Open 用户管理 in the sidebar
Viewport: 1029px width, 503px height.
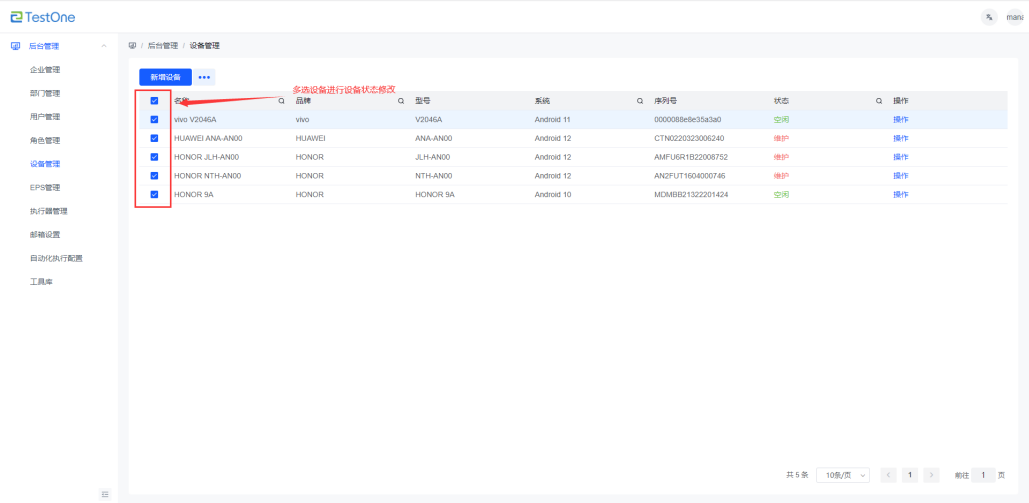coord(45,117)
